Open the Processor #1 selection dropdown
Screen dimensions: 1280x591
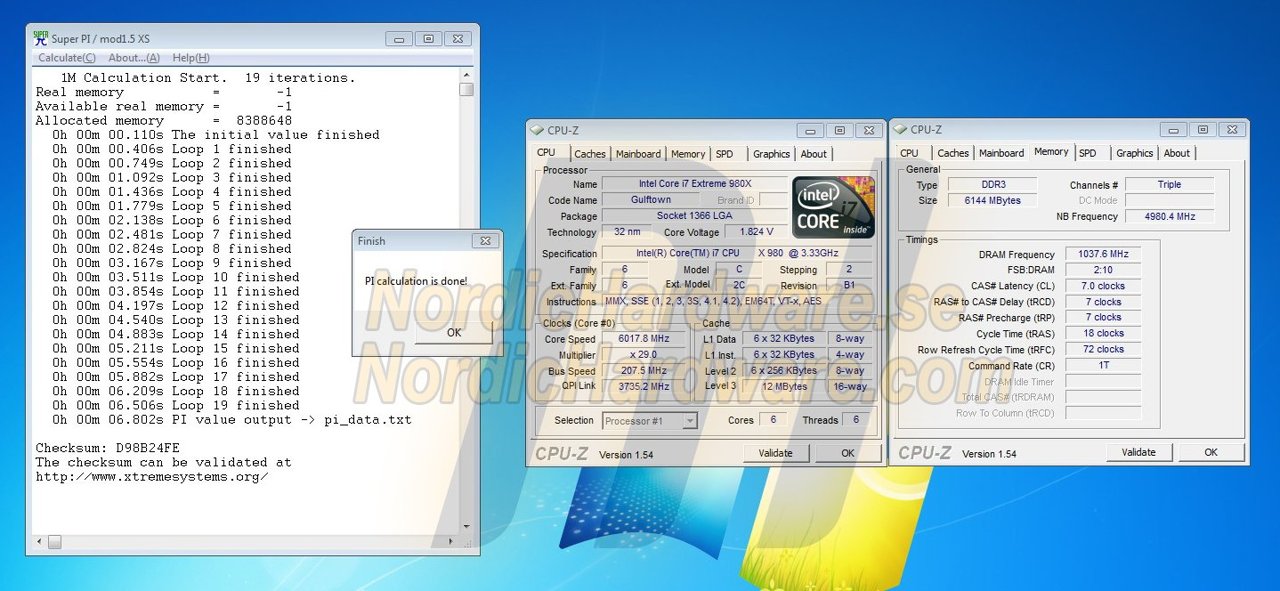pyautogui.click(x=650, y=420)
